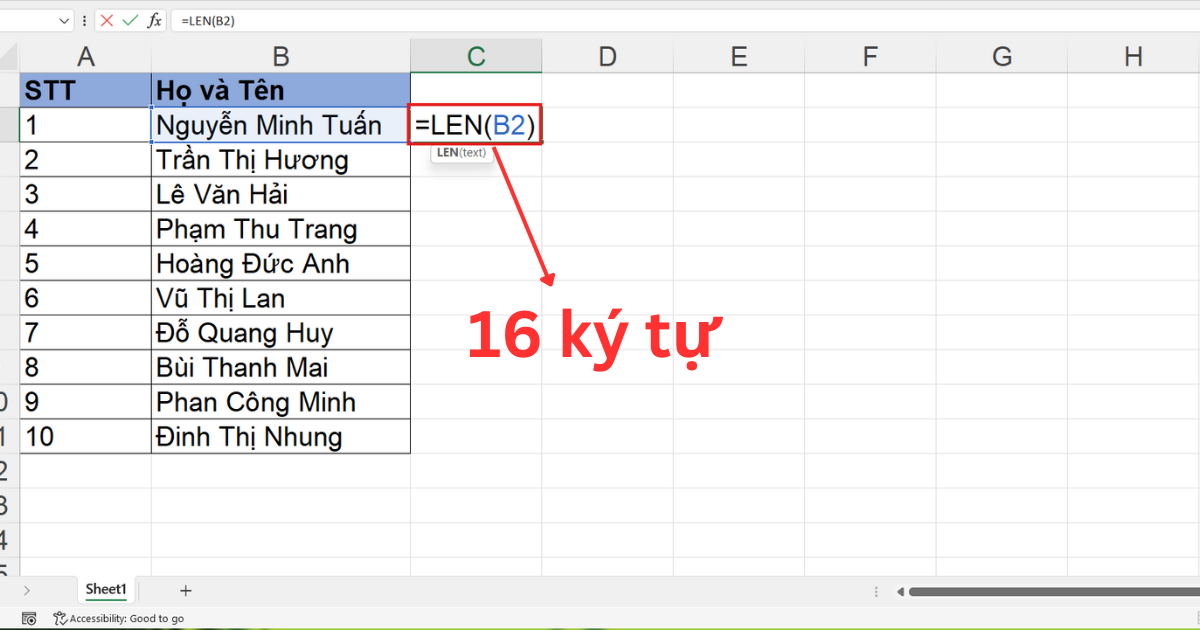Switch to the Sheet1 tab

(x=105, y=590)
